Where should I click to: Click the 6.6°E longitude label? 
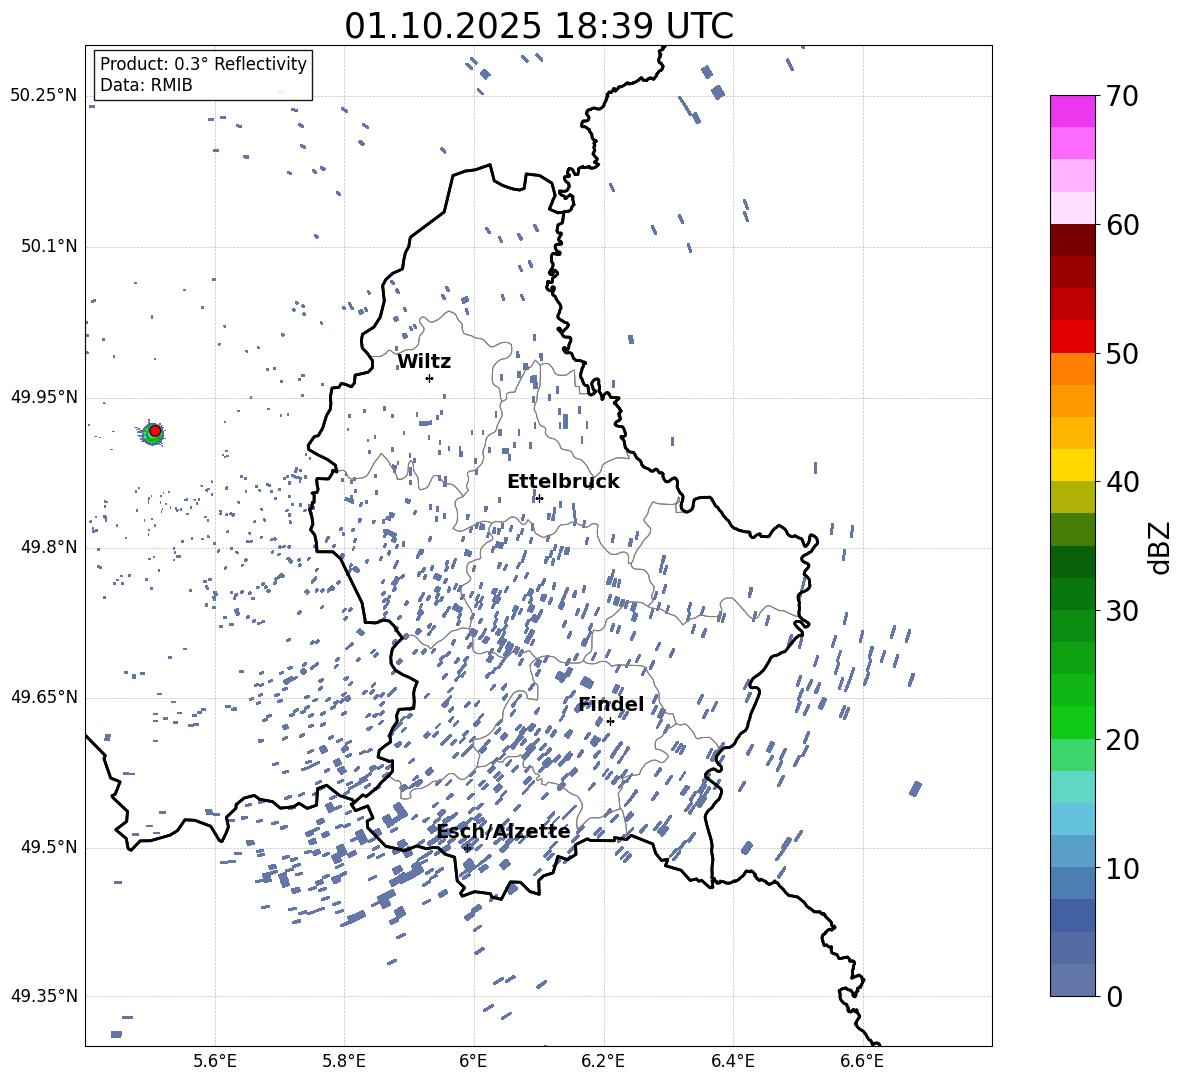click(862, 1061)
